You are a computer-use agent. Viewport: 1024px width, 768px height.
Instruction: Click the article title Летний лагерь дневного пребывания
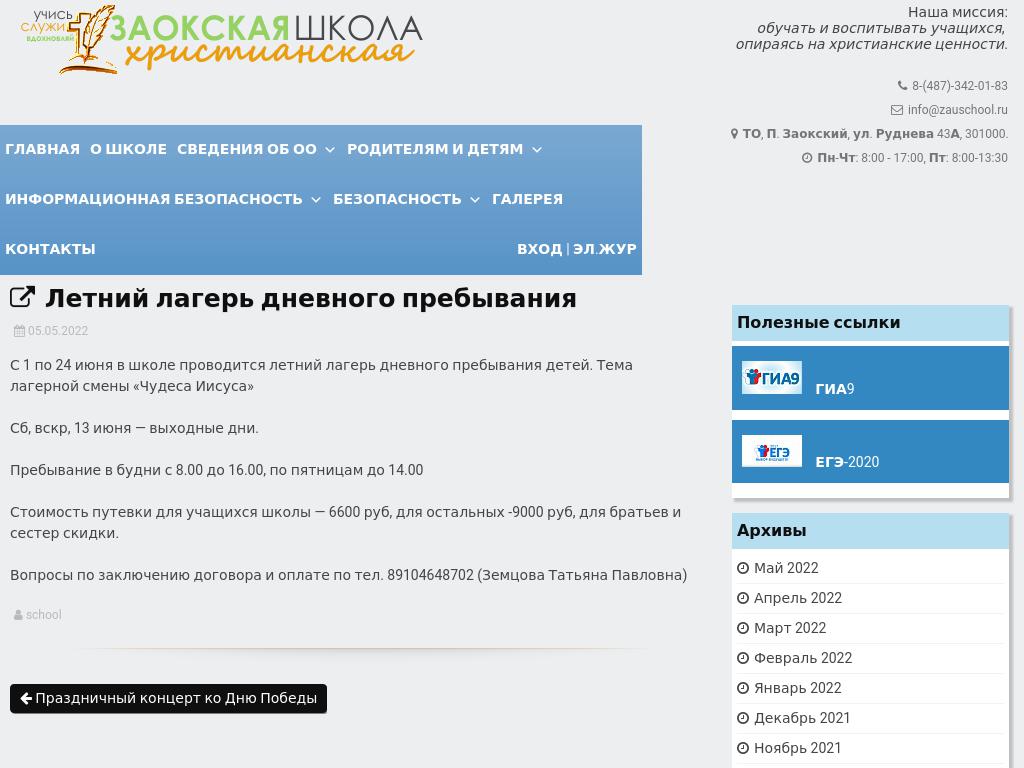tap(311, 298)
